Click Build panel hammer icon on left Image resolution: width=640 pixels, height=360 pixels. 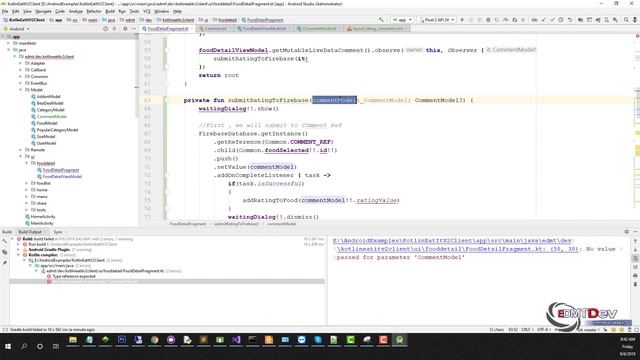(x=4, y=241)
